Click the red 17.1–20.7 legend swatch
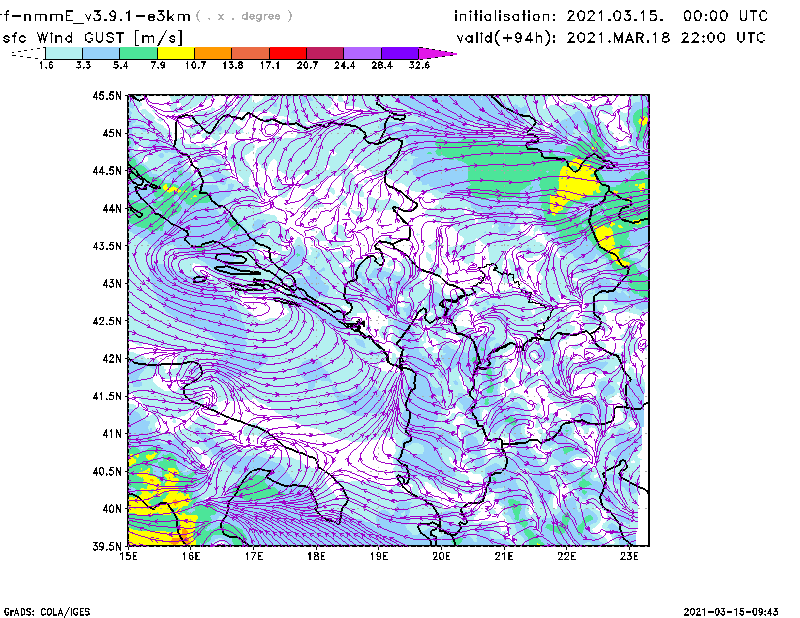The image size is (800, 618). [x=288, y=53]
